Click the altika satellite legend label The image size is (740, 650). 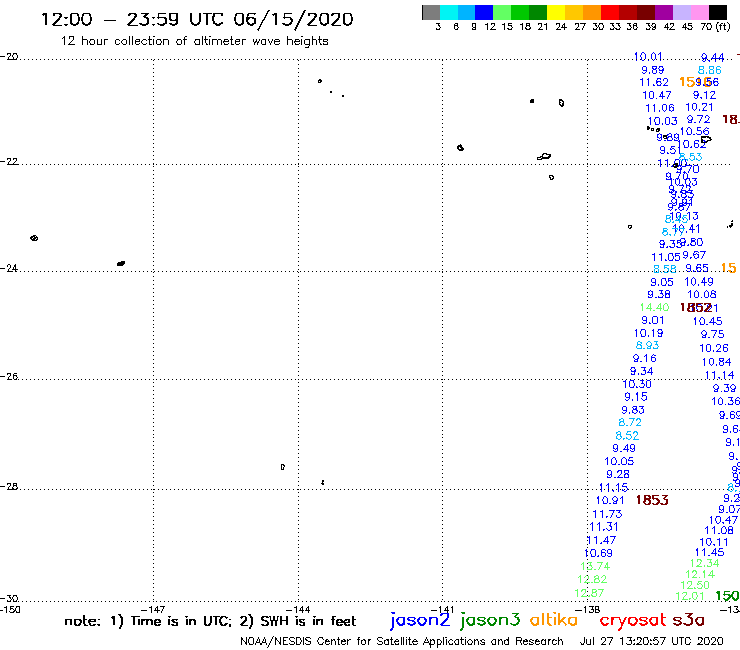pyautogui.click(x=554, y=619)
